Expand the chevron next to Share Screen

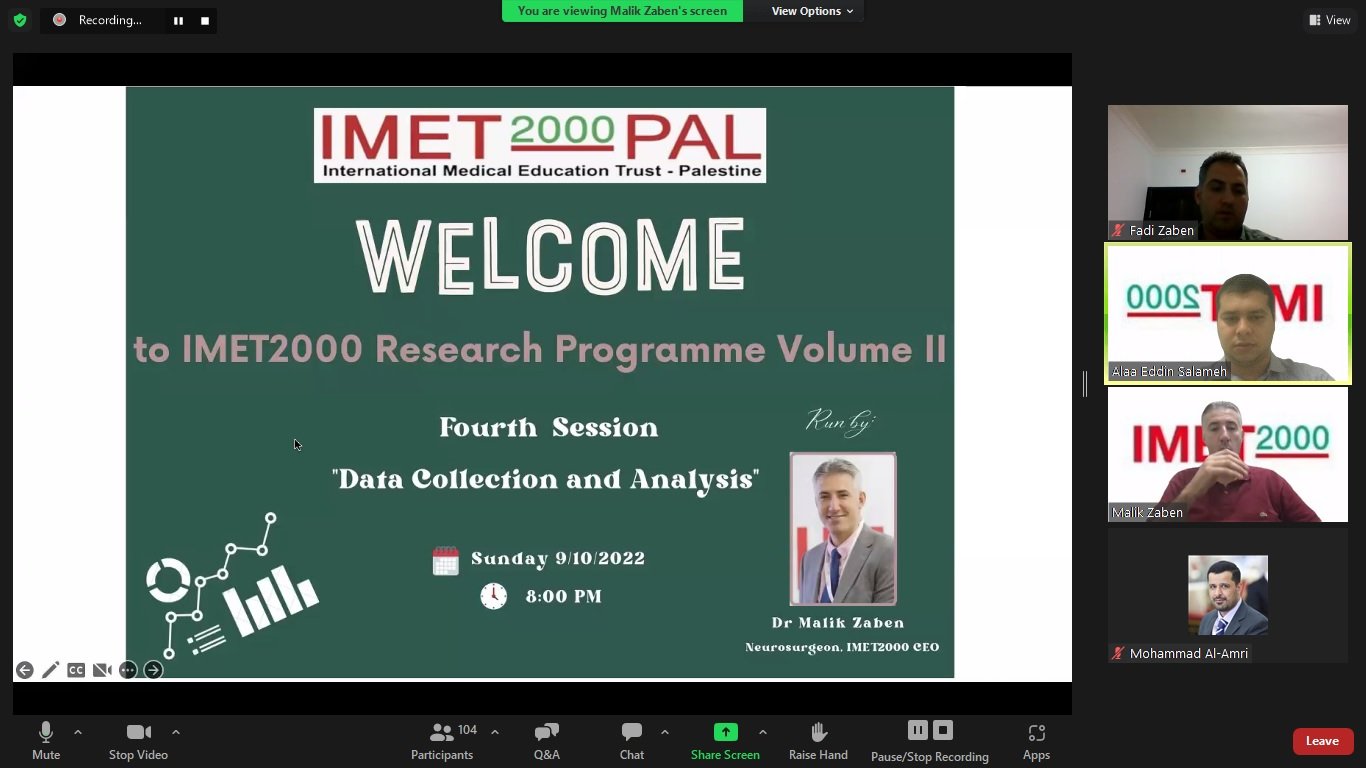coord(763,732)
